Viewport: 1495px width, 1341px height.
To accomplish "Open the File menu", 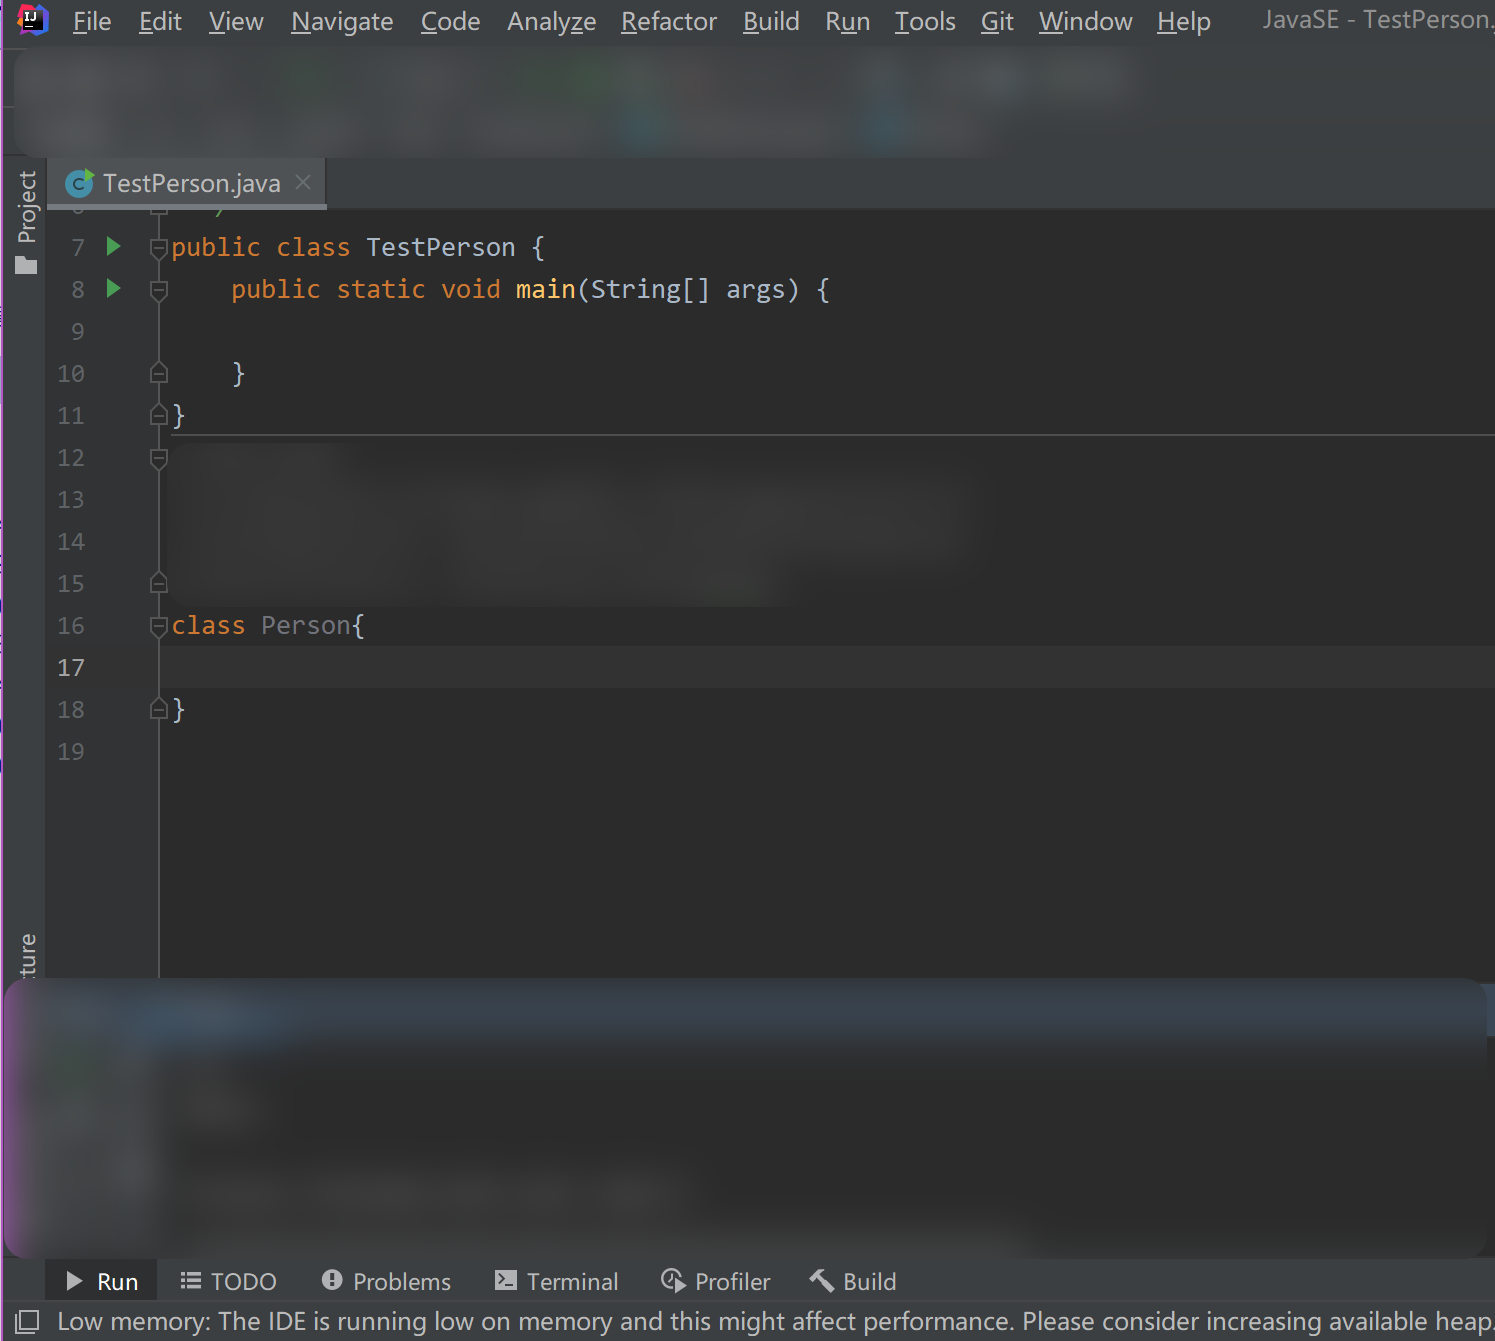I will click(92, 21).
